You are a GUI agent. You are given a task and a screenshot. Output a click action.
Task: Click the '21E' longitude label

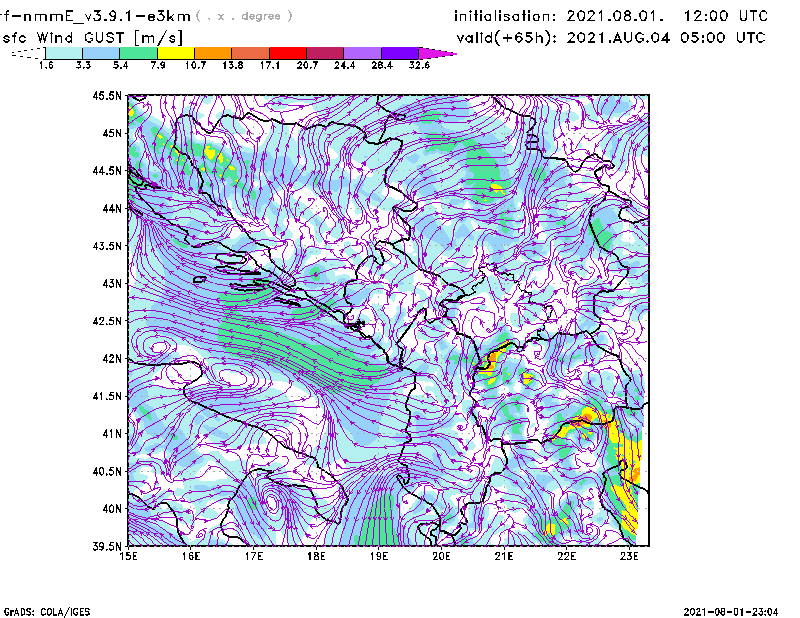click(504, 556)
